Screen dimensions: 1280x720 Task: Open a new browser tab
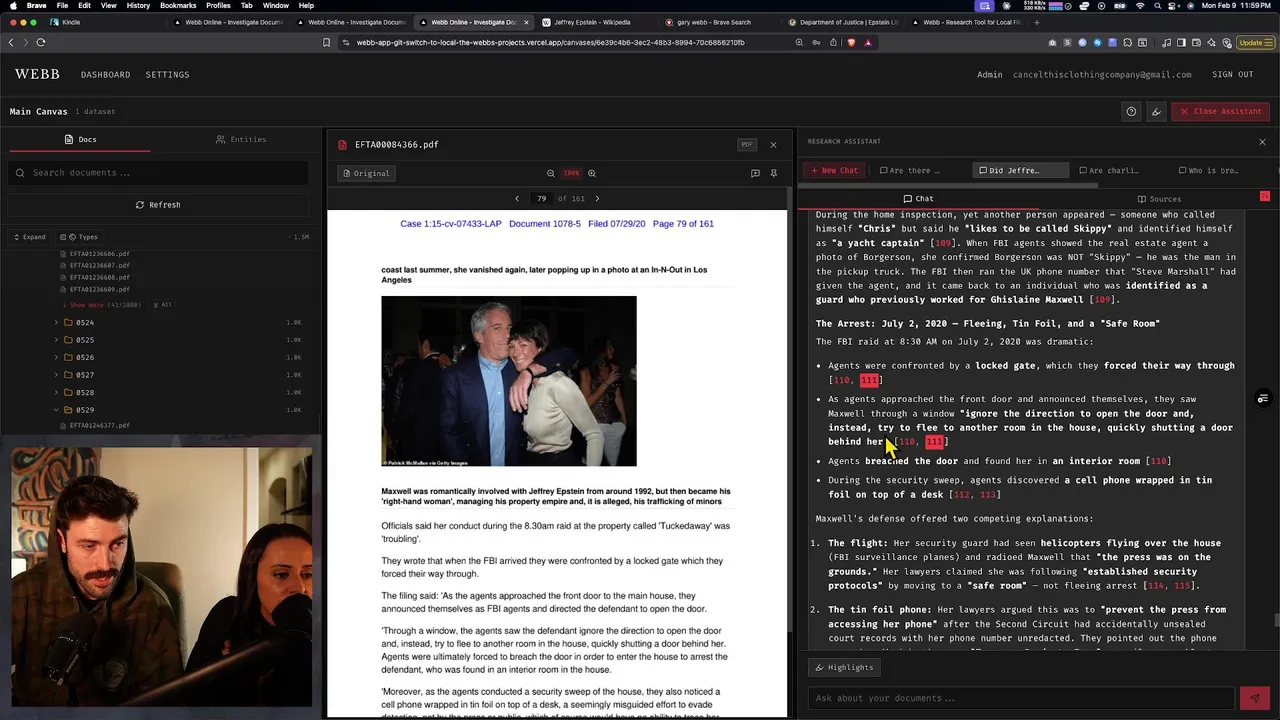pos(1036,22)
